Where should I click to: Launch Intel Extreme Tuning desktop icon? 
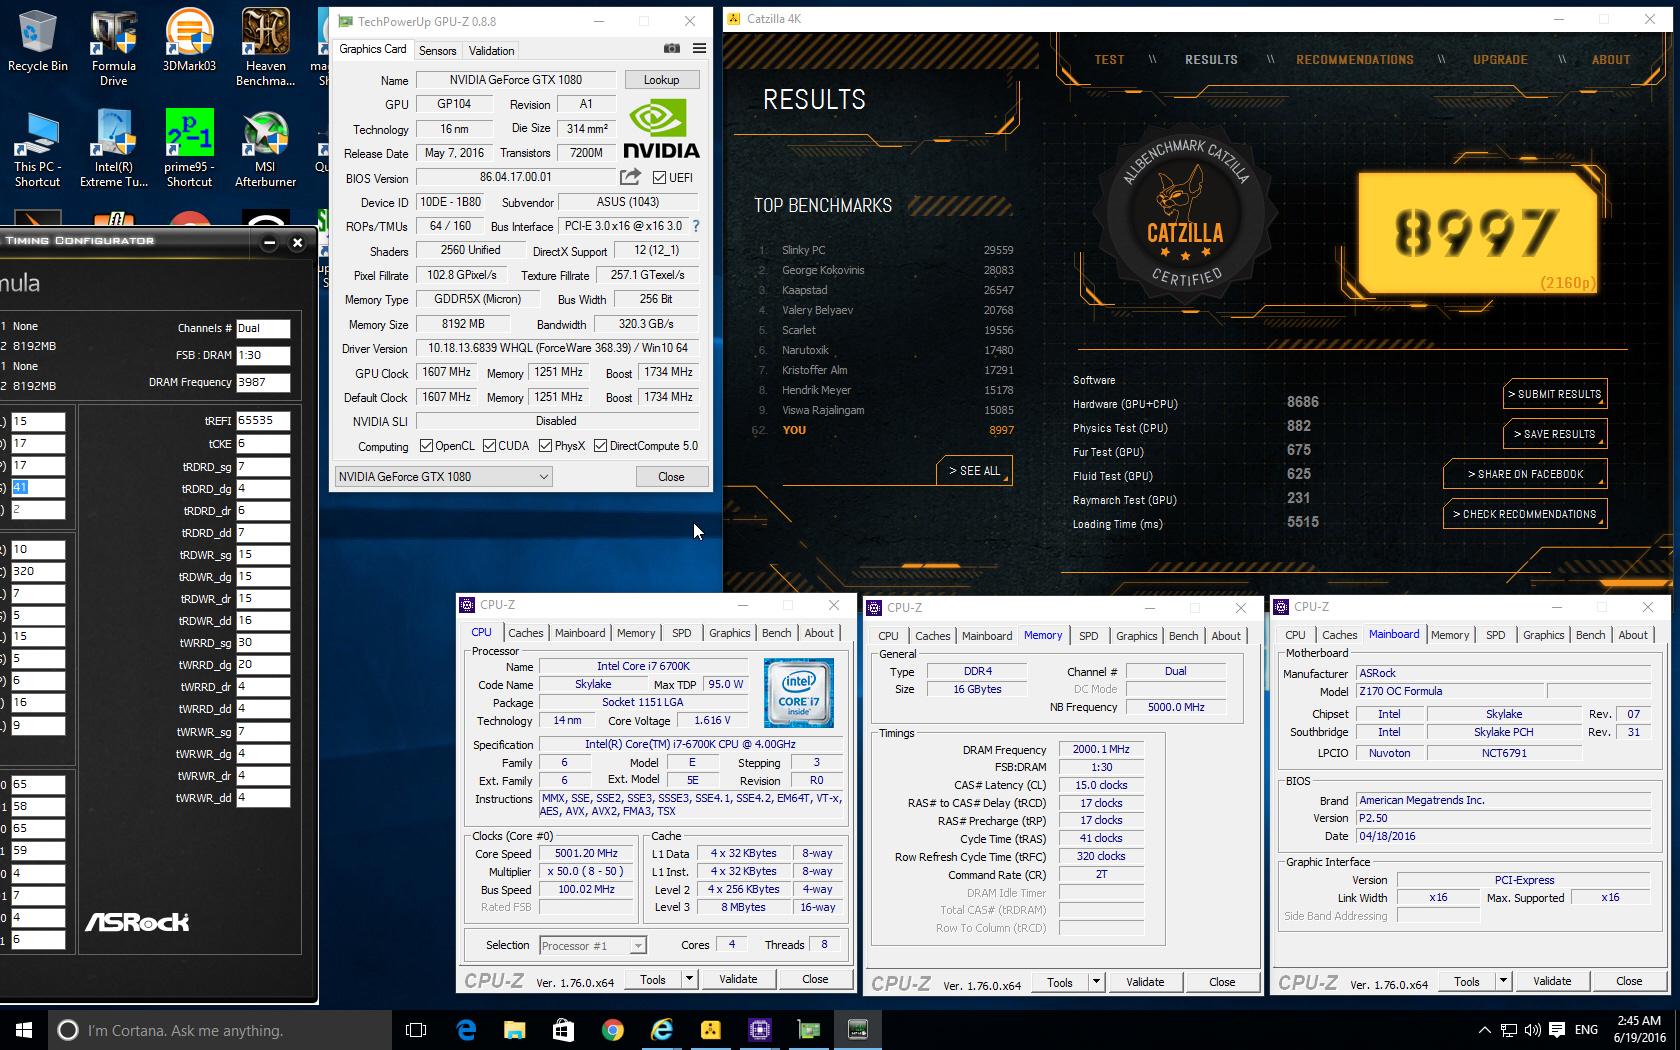click(x=113, y=148)
